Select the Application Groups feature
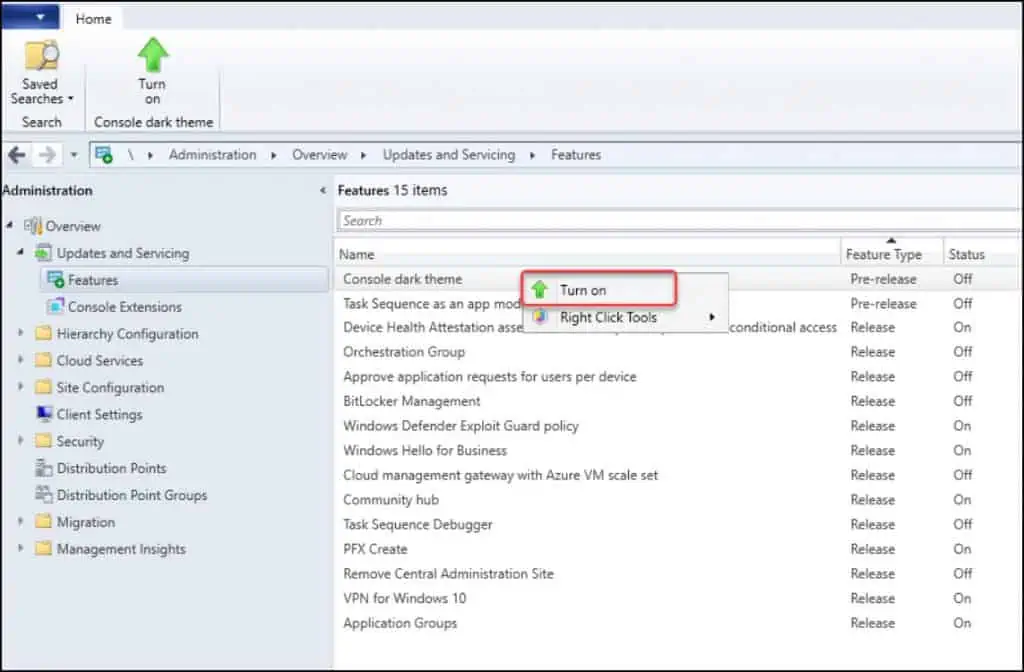The image size is (1024, 672). click(x=677, y=623)
